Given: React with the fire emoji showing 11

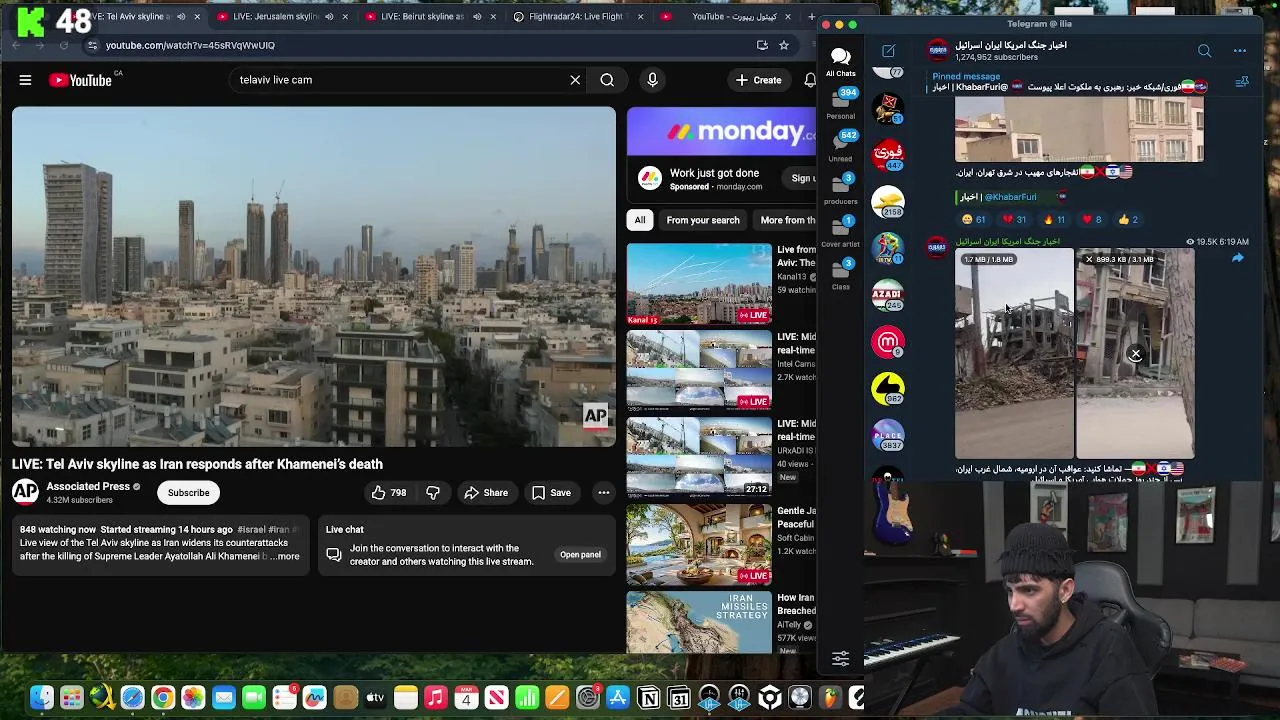Looking at the screenshot, I should (x=1054, y=219).
